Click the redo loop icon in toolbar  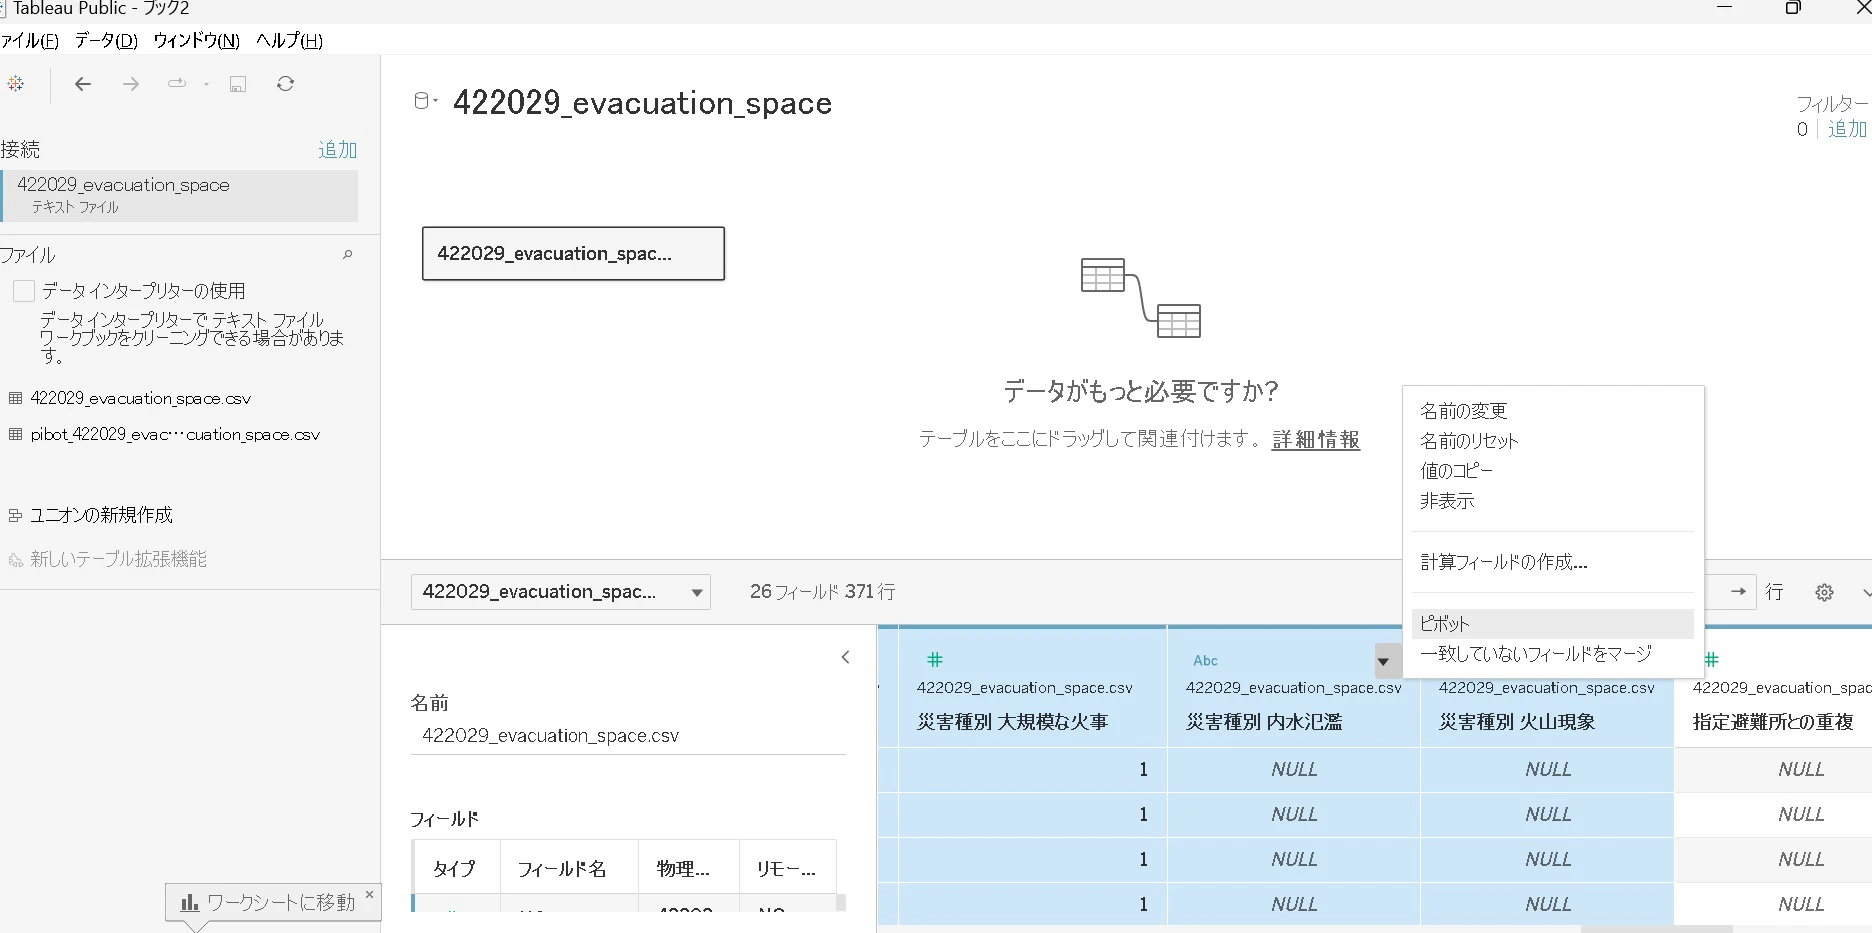coord(177,83)
